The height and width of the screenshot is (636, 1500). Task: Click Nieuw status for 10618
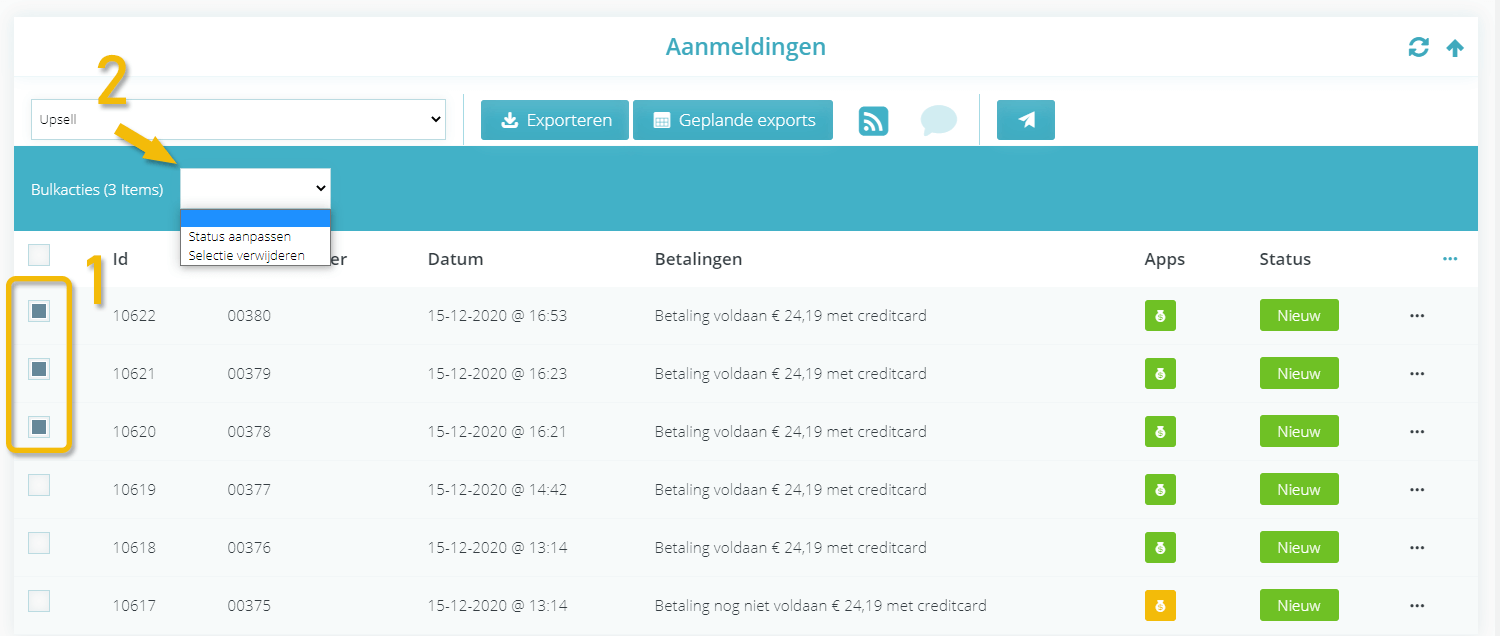1299,548
